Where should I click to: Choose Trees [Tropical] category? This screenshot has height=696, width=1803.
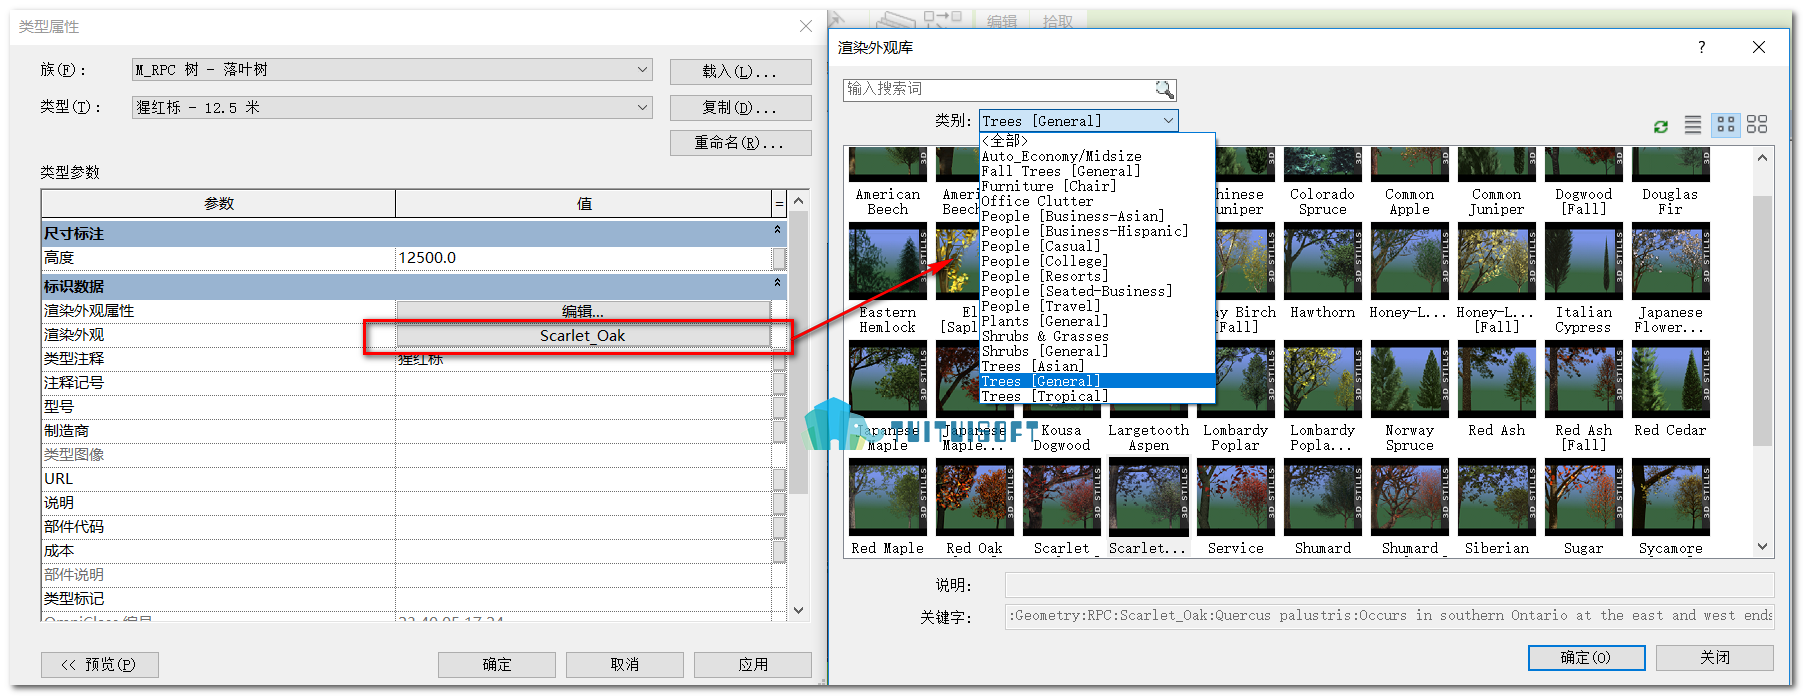pos(1097,396)
